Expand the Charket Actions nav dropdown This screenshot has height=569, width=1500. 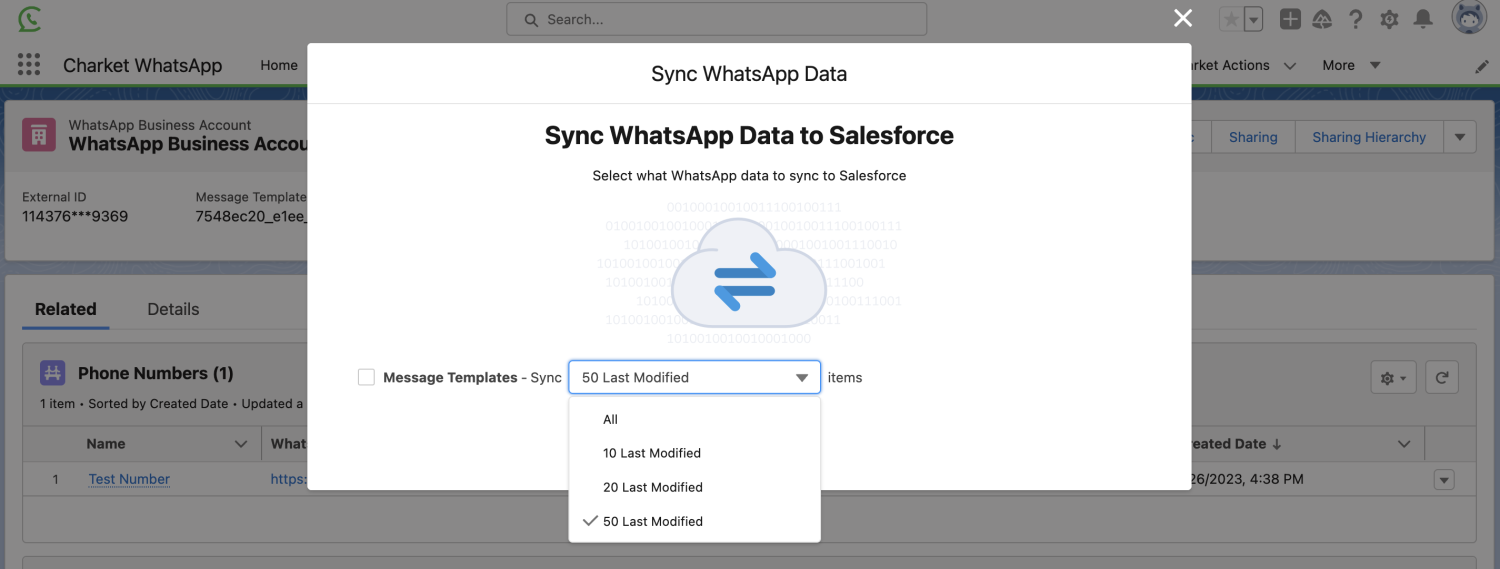coord(1290,65)
